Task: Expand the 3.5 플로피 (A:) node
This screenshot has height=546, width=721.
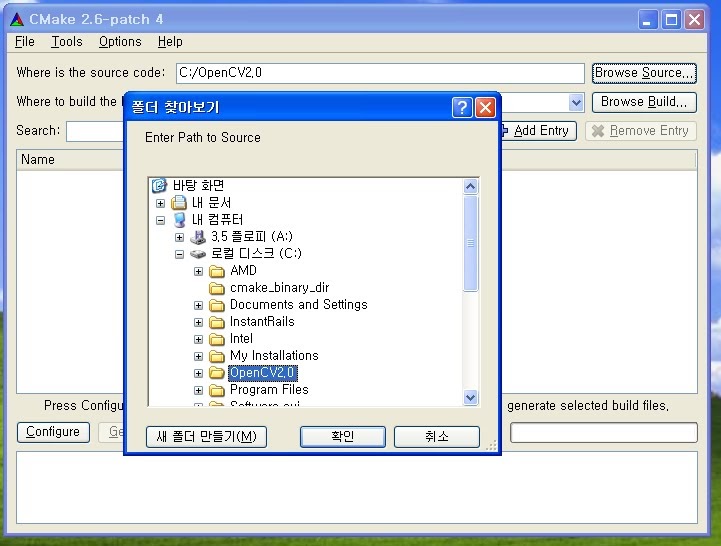Action: point(179,237)
